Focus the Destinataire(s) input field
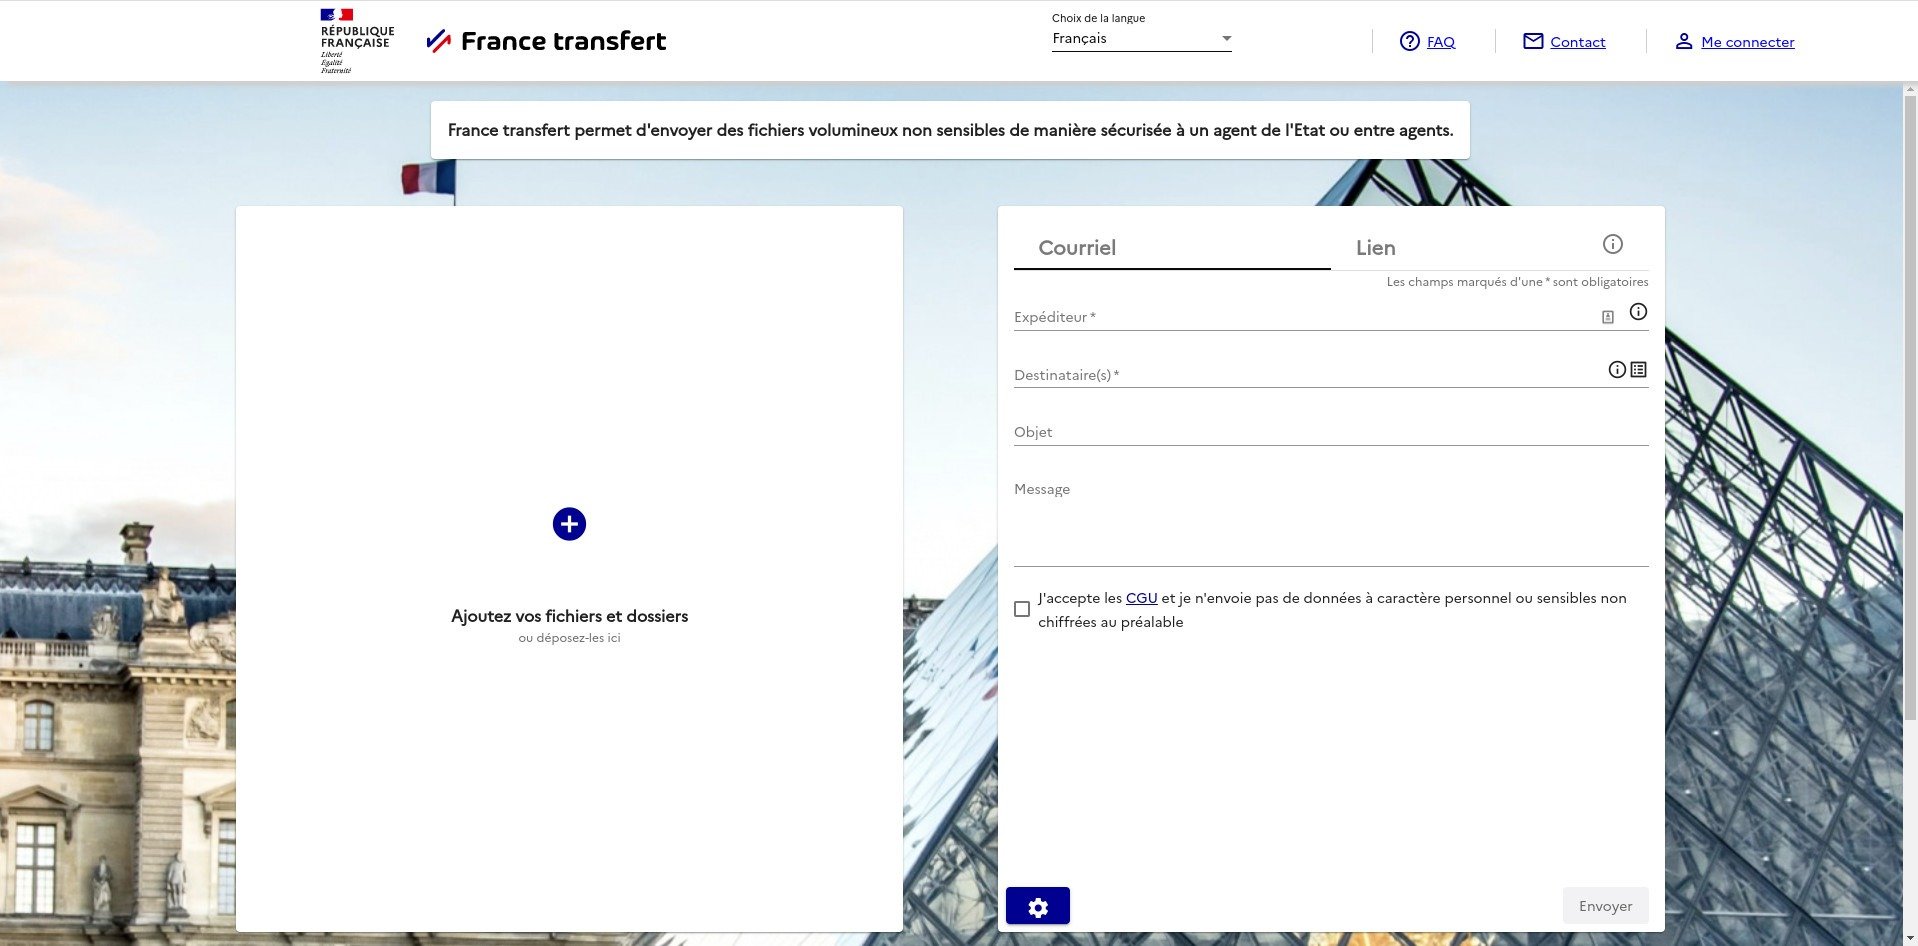The image size is (1918, 946). point(1309,375)
